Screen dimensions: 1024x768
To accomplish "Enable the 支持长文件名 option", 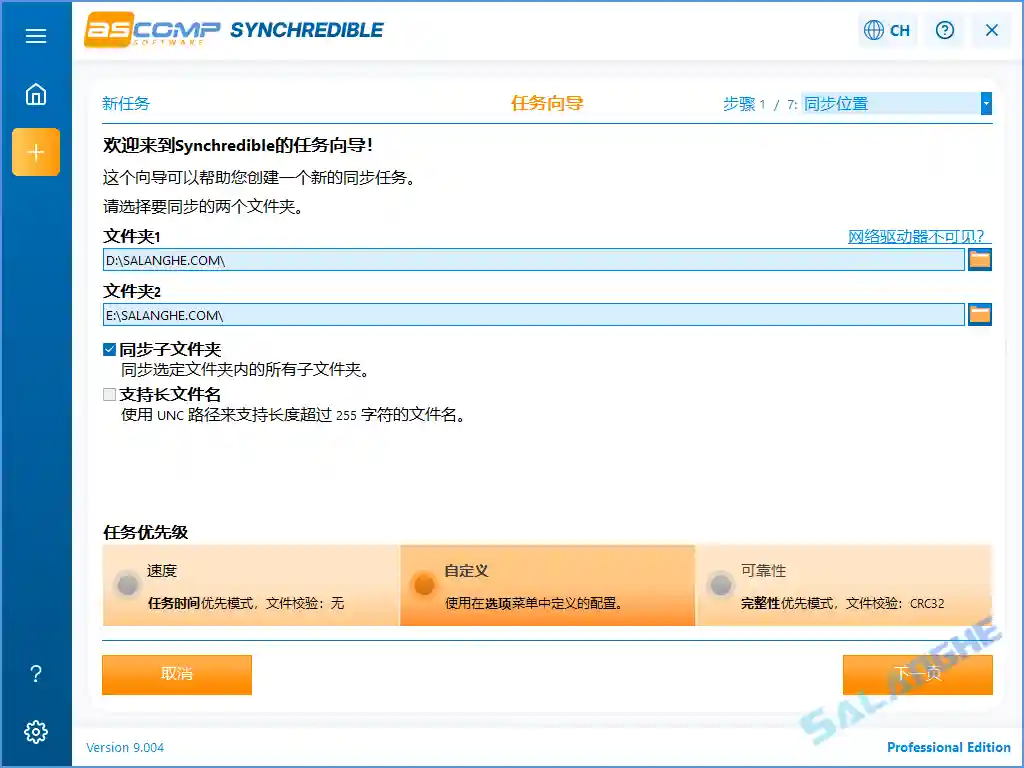I will click(x=109, y=394).
